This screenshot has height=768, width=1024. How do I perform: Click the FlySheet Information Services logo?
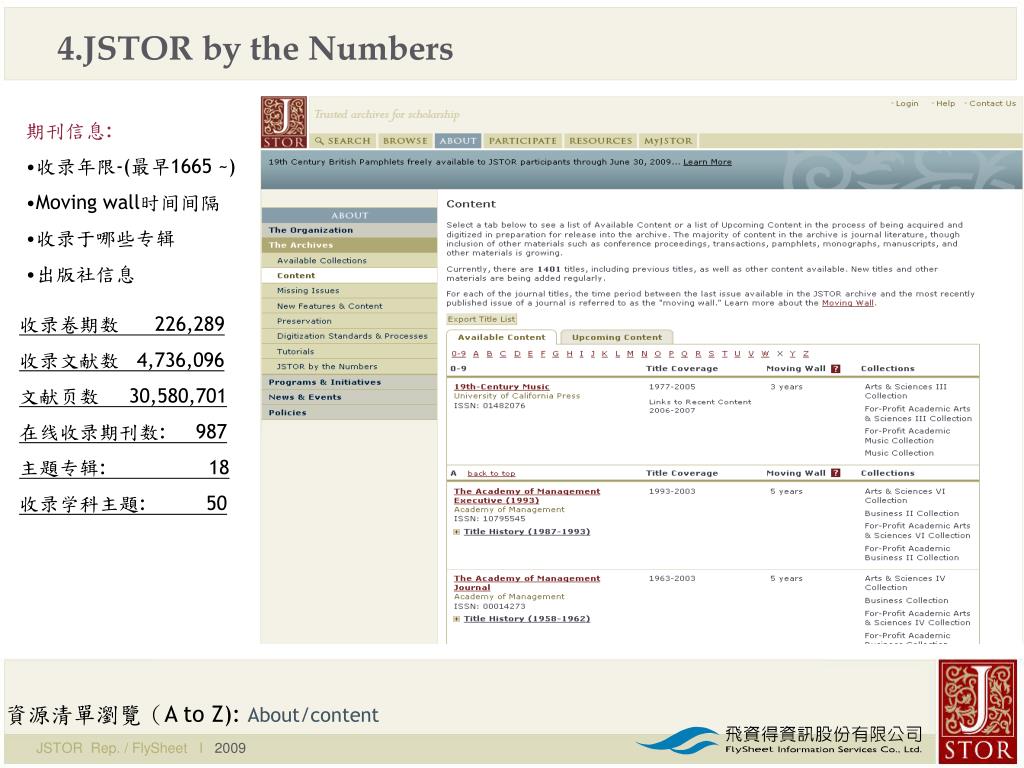780,741
